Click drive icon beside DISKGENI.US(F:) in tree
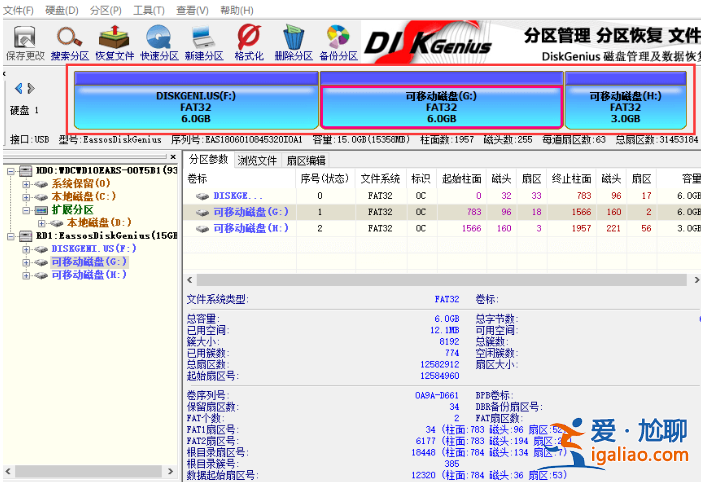This screenshot has width=701, height=482. click(41, 249)
